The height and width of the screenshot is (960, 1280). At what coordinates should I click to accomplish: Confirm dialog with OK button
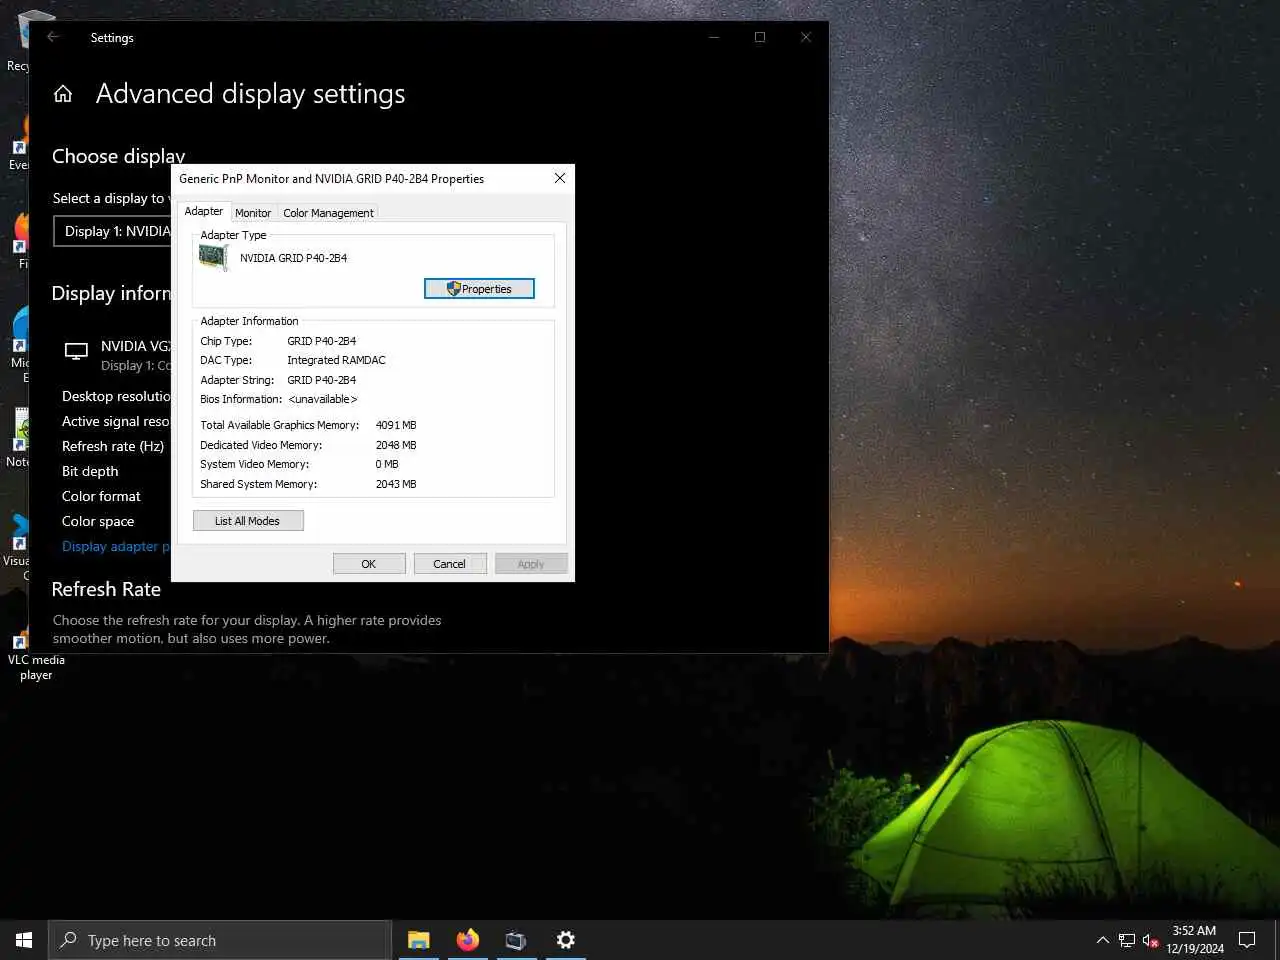pos(369,564)
